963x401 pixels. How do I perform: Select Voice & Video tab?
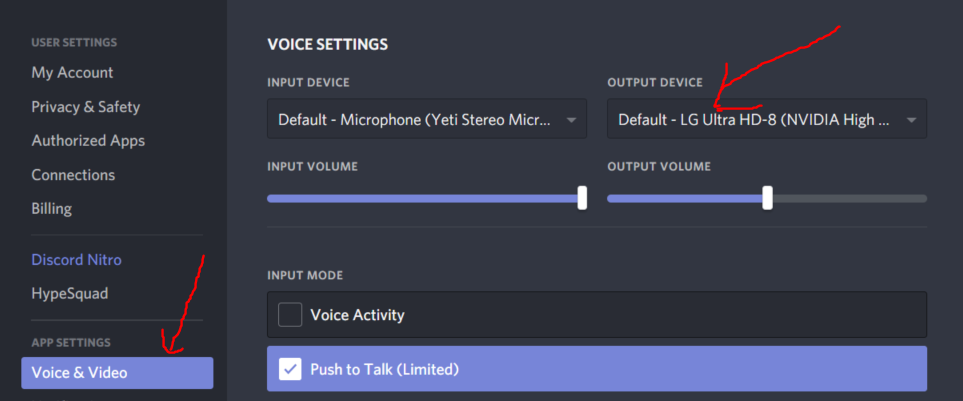117,373
